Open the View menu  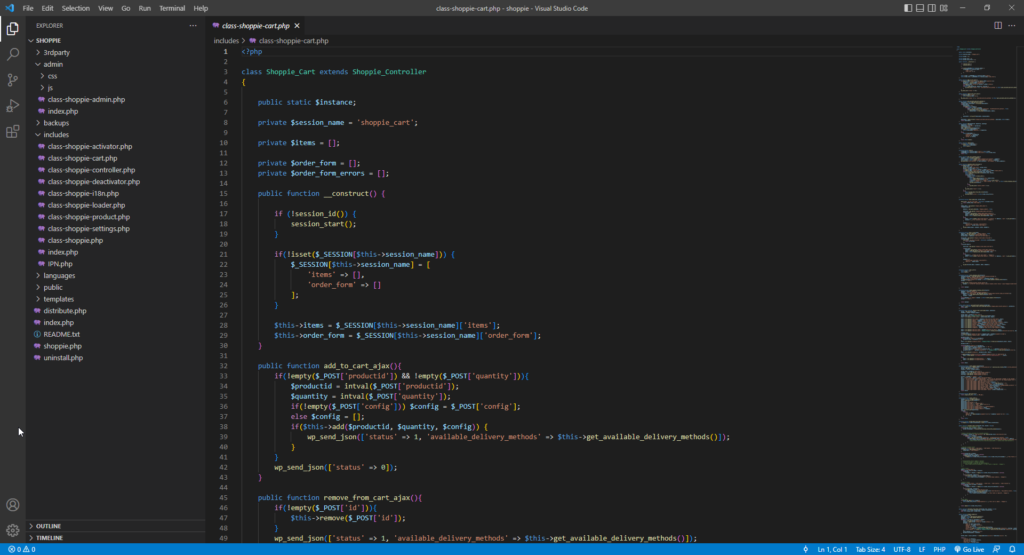click(x=105, y=8)
